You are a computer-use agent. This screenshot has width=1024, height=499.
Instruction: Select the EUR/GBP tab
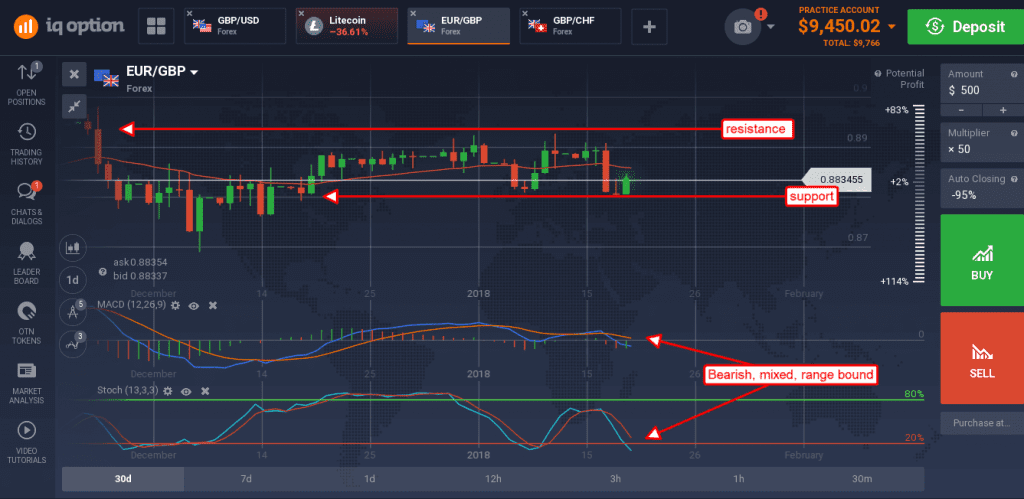coord(458,26)
